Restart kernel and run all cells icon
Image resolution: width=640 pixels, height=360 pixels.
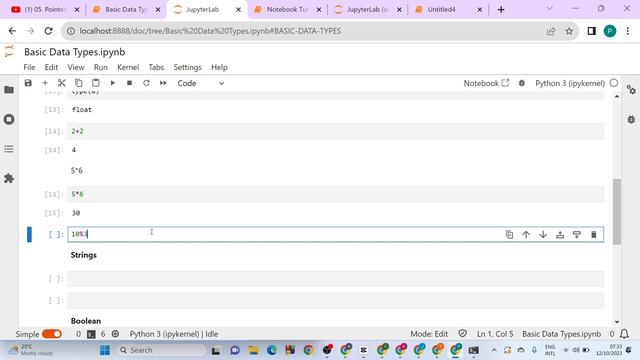tap(163, 83)
